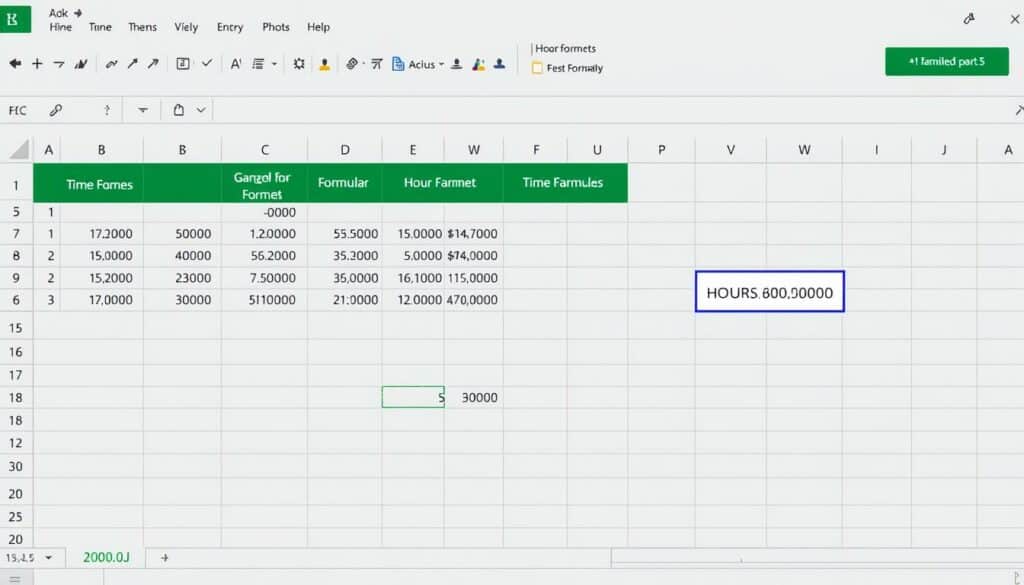Screen dimensions: 1024x585
Task: Expand the formula bar at right edge
Action: [1019, 110]
